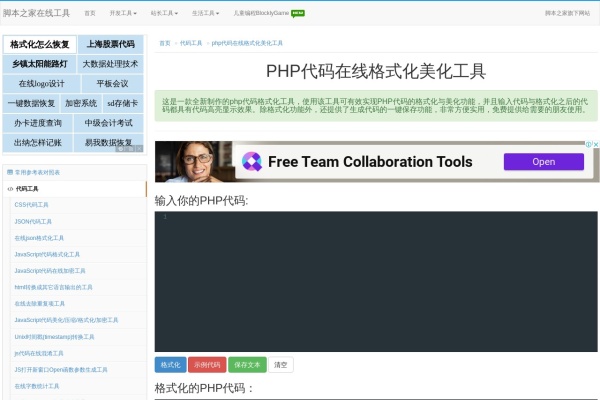
Task: Open the JSON代码工具 sidebar link
Action: (x=33, y=221)
